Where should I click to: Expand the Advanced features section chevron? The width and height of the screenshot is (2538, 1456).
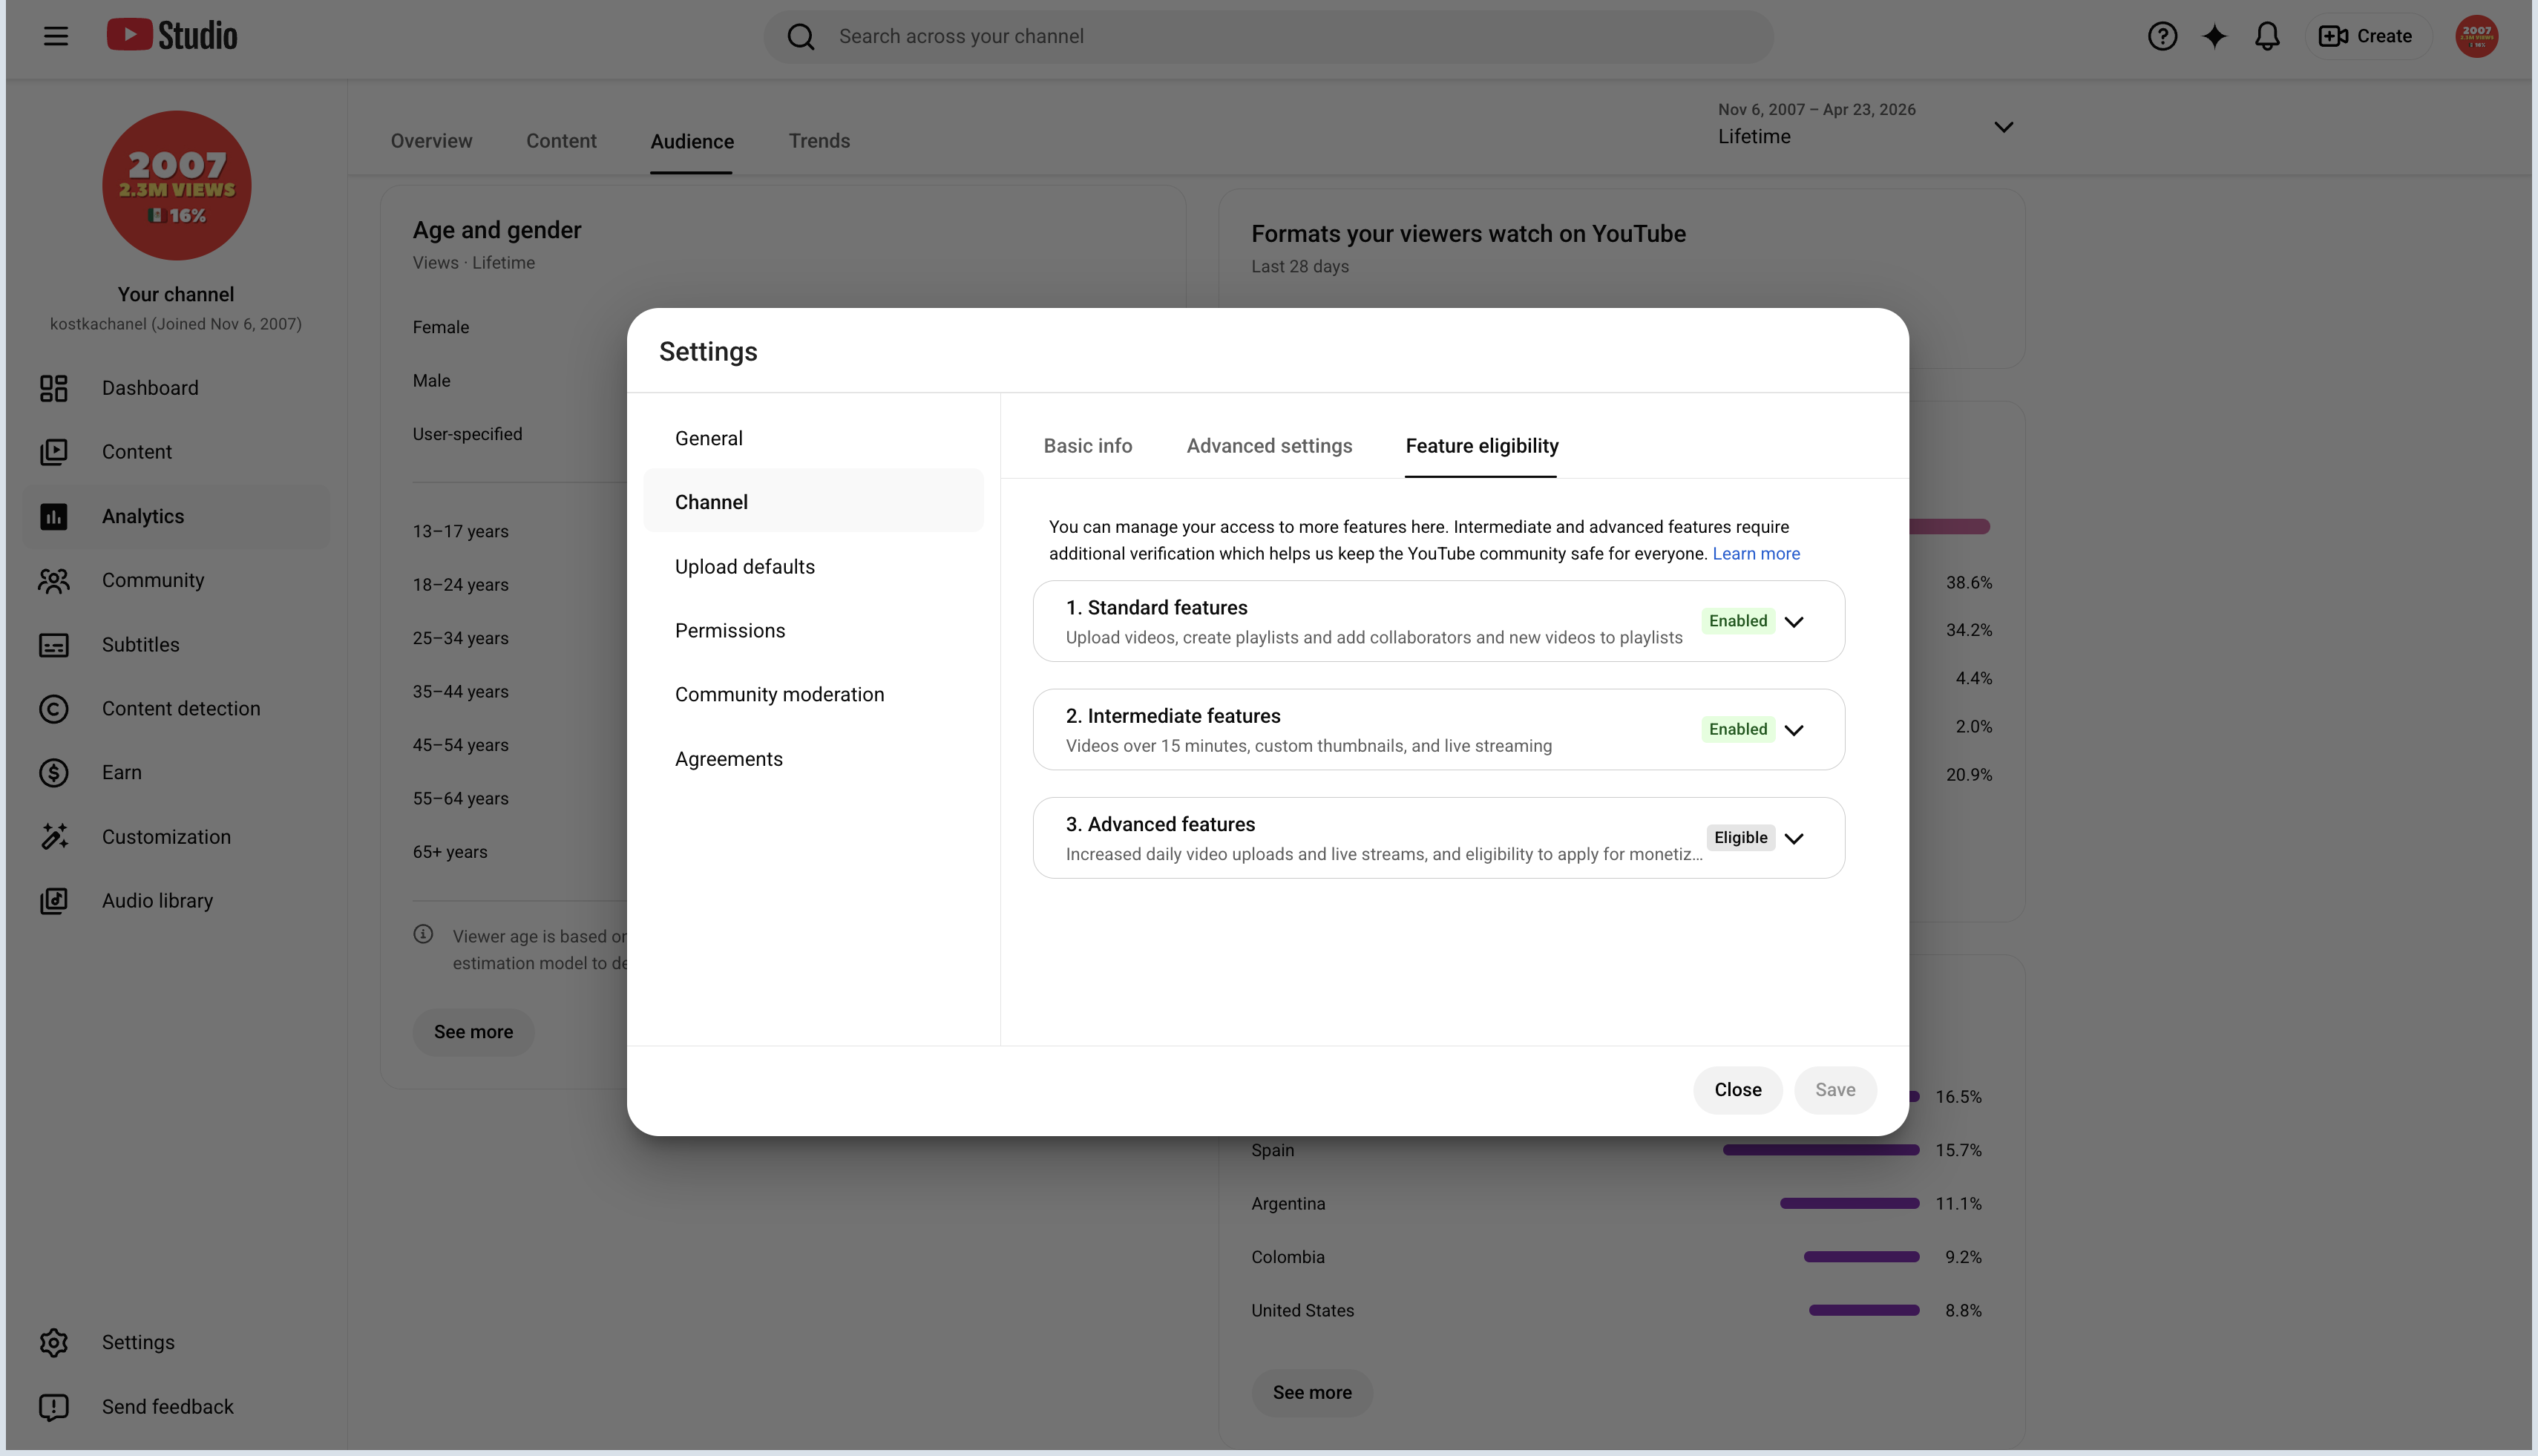click(1794, 838)
